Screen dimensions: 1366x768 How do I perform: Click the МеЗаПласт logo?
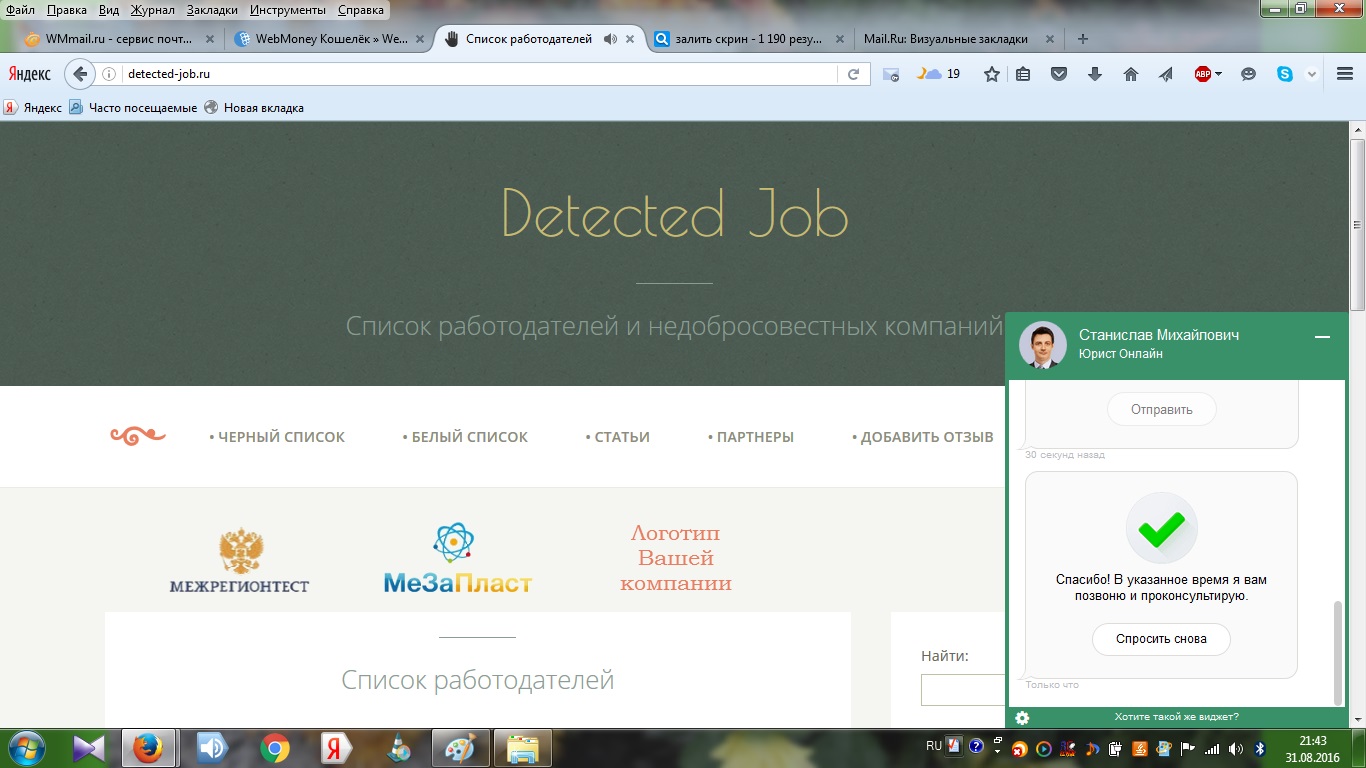point(458,559)
